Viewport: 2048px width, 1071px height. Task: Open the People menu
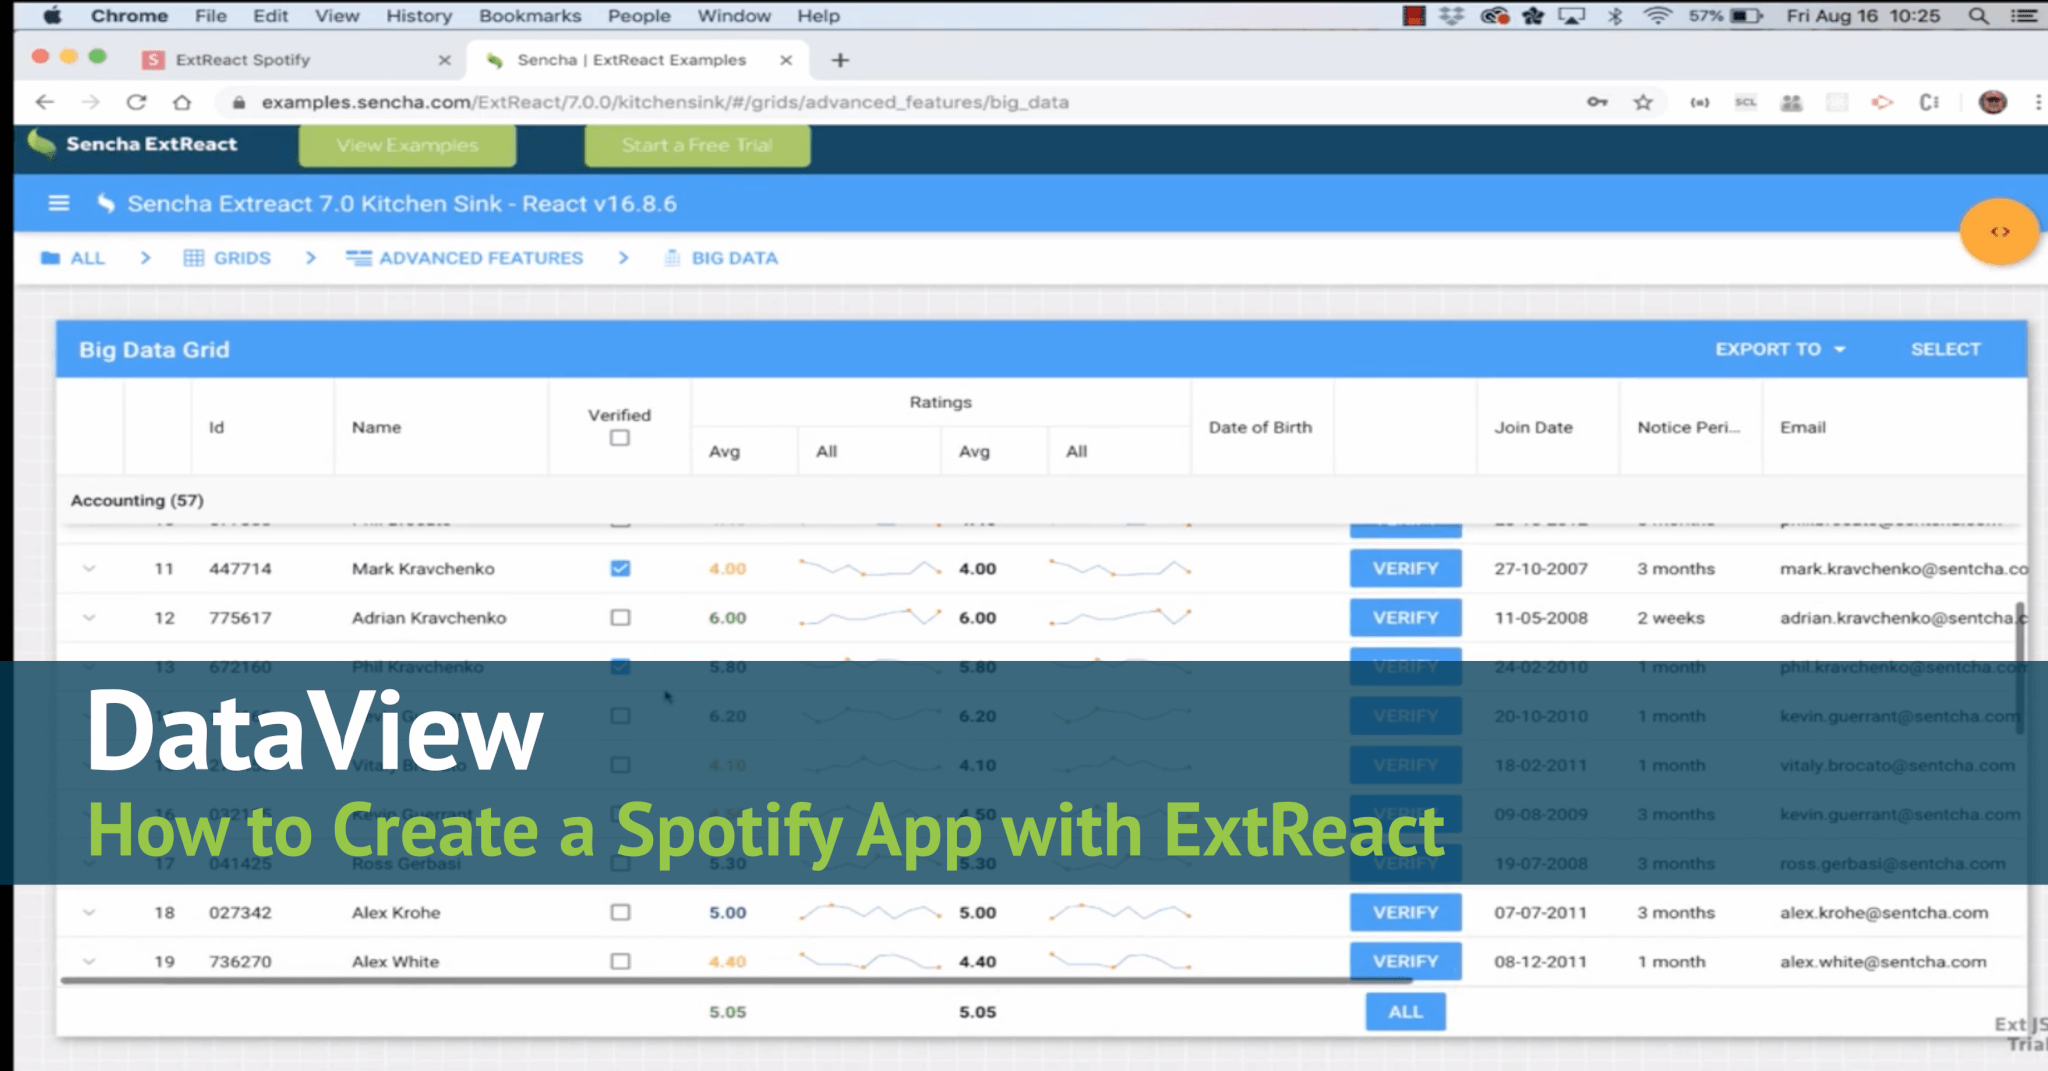(639, 16)
